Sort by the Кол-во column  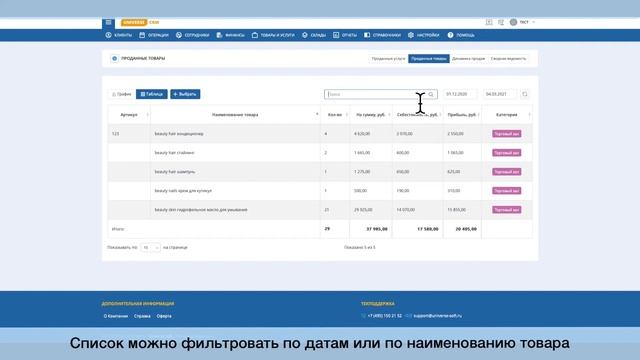(335, 115)
